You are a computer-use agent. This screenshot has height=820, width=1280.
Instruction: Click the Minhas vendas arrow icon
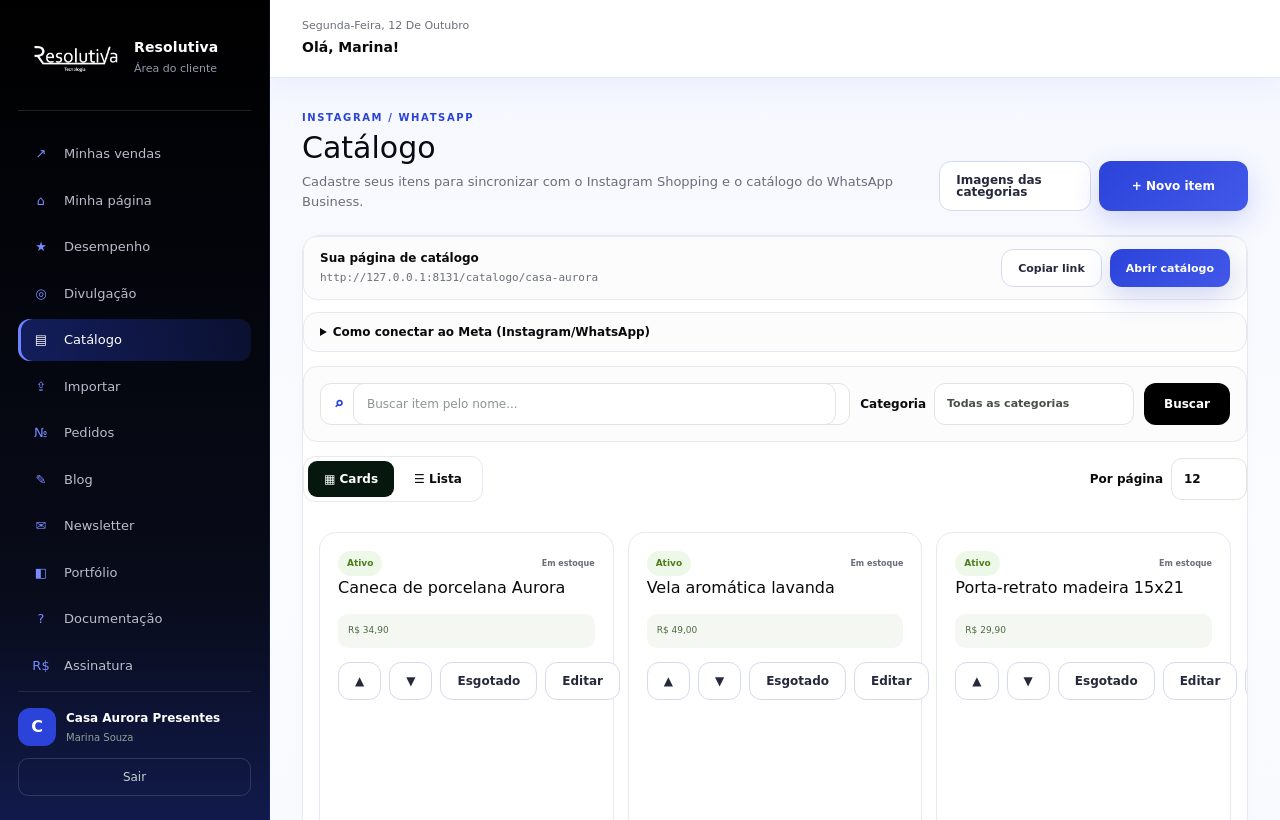41,154
